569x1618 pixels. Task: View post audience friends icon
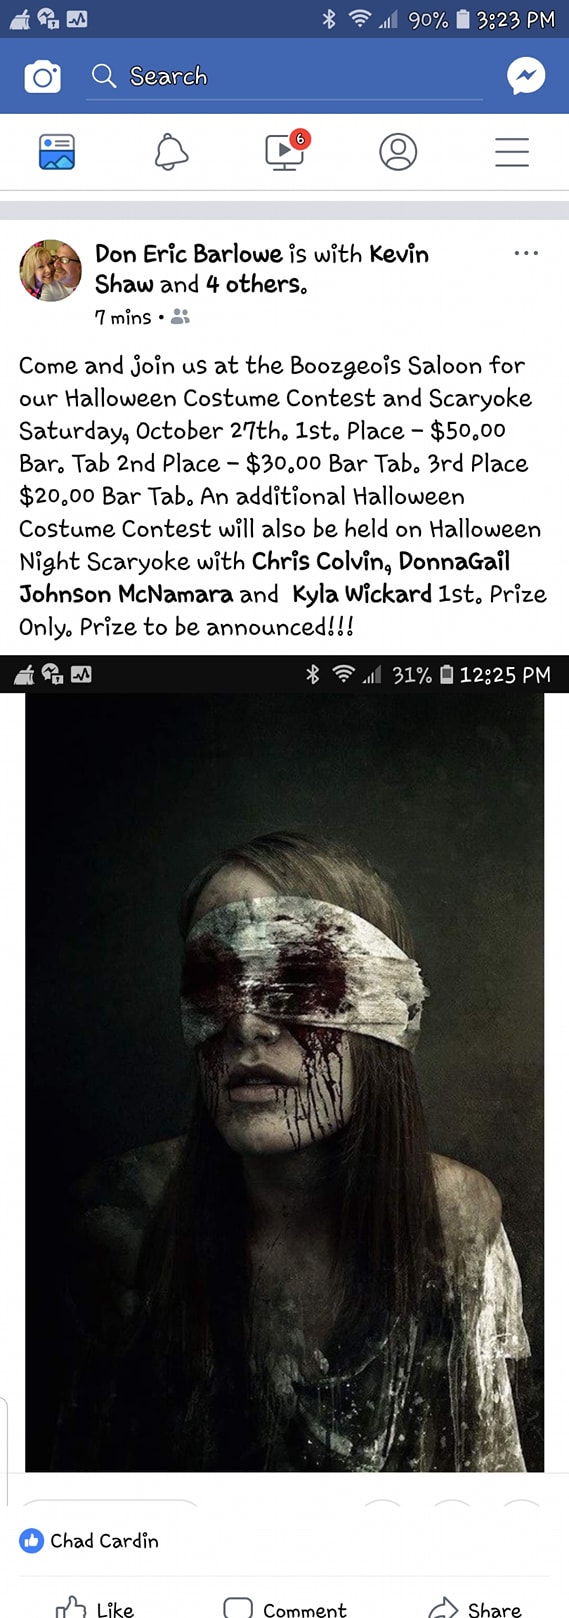(180, 317)
